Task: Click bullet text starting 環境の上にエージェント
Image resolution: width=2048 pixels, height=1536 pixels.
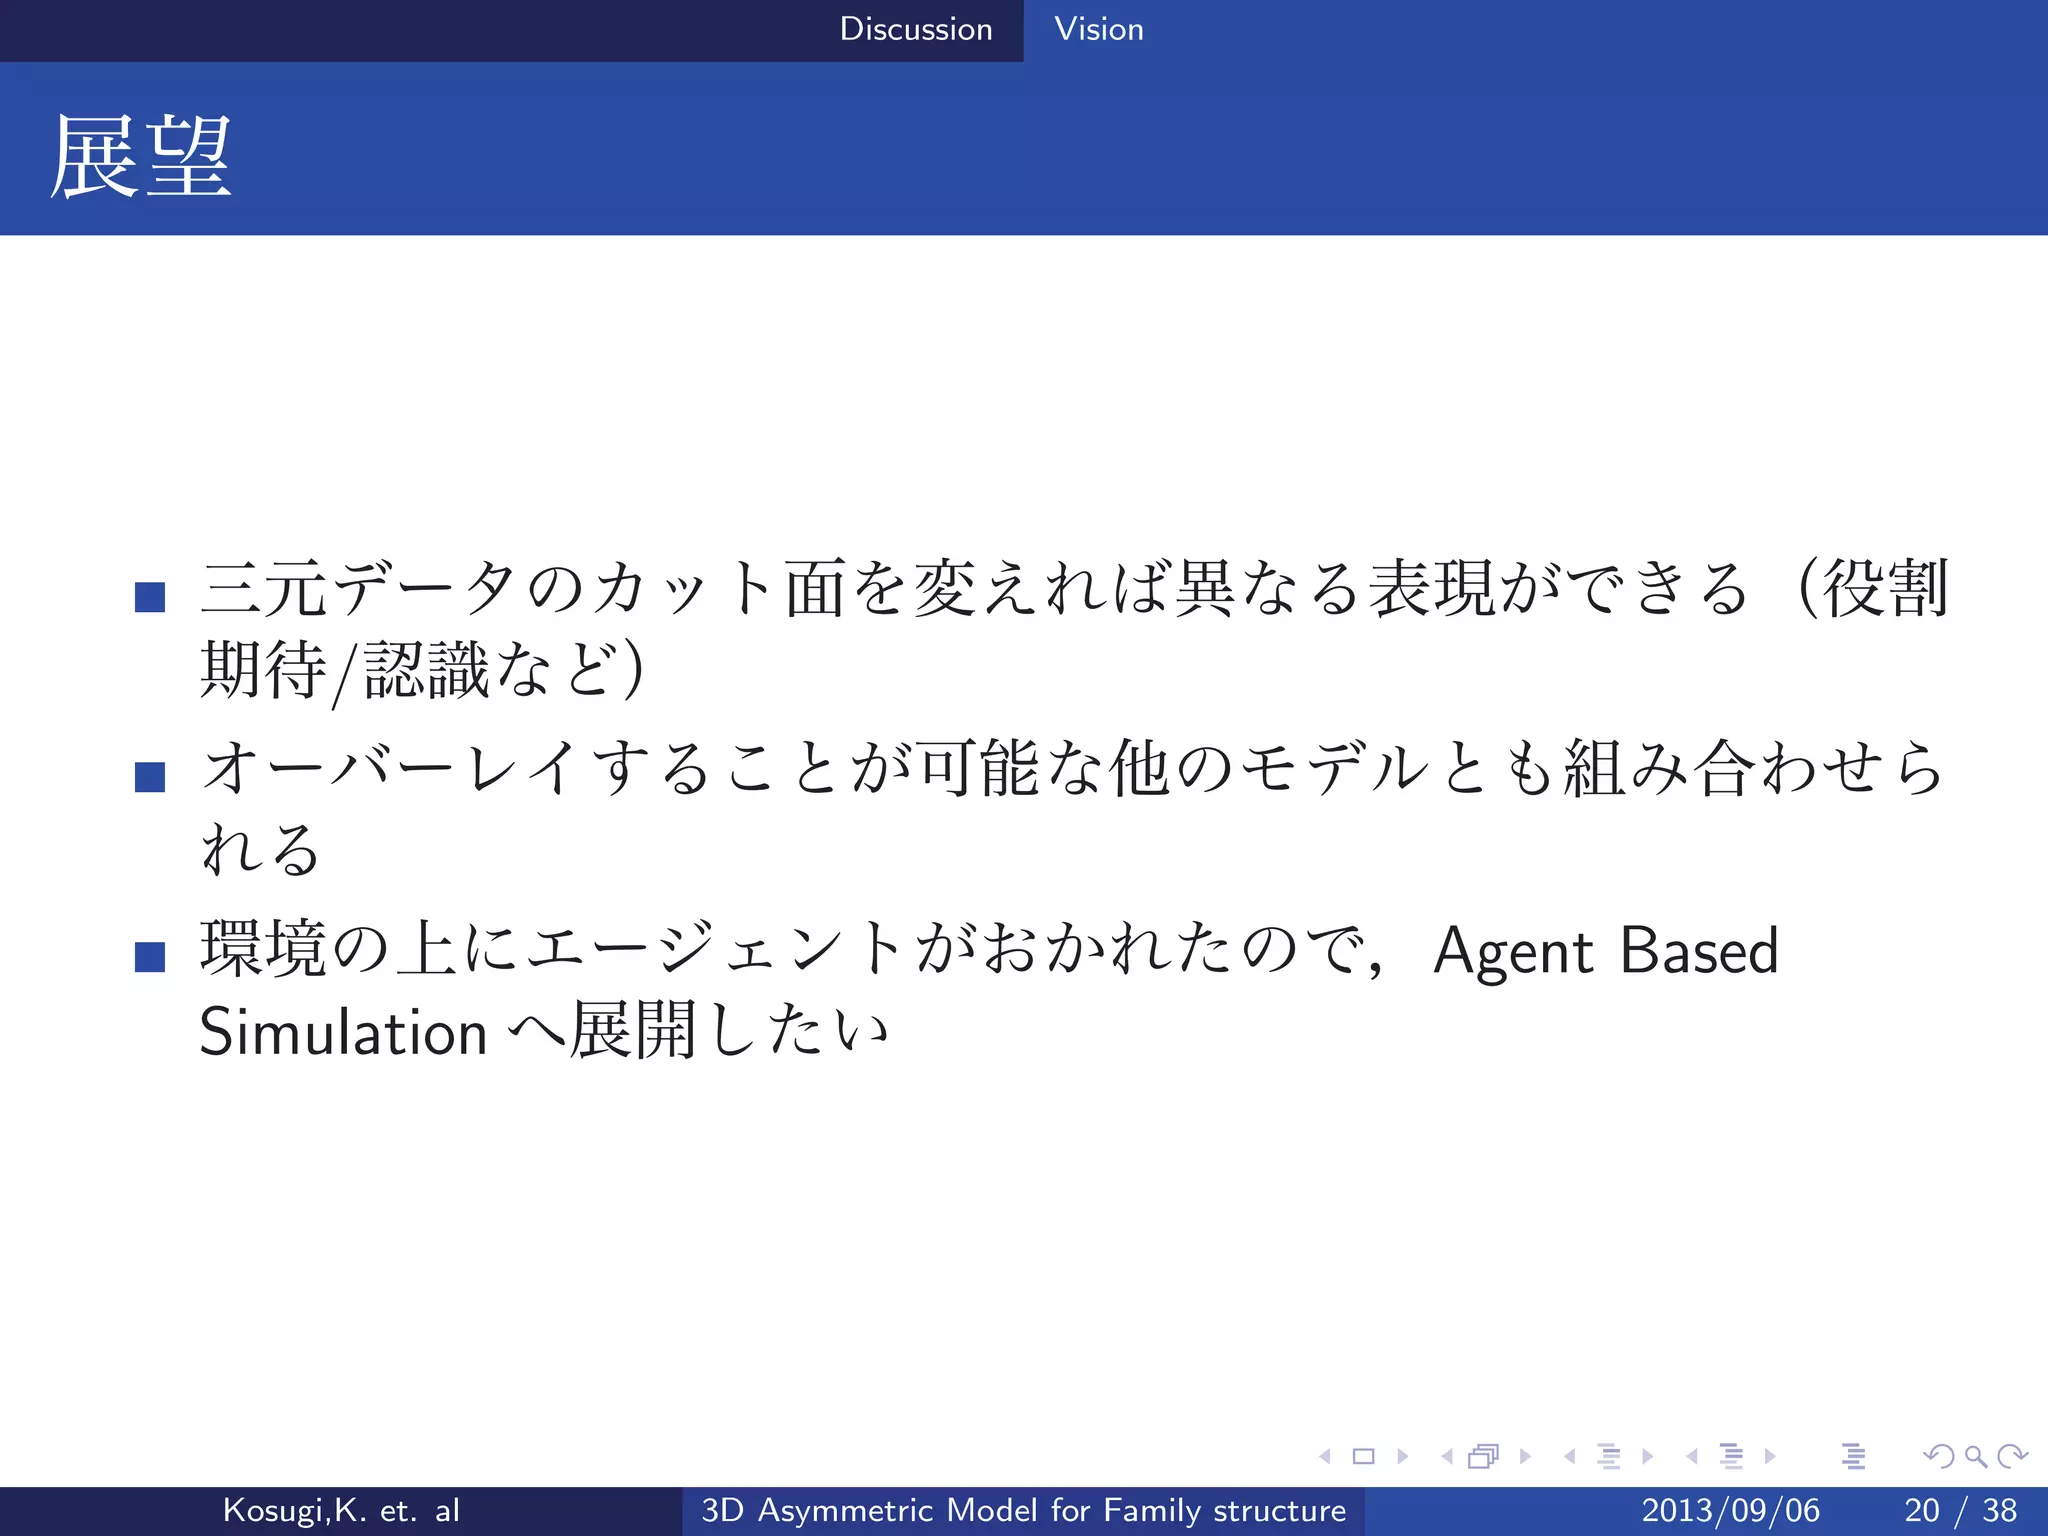Action: (x=989, y=990)
